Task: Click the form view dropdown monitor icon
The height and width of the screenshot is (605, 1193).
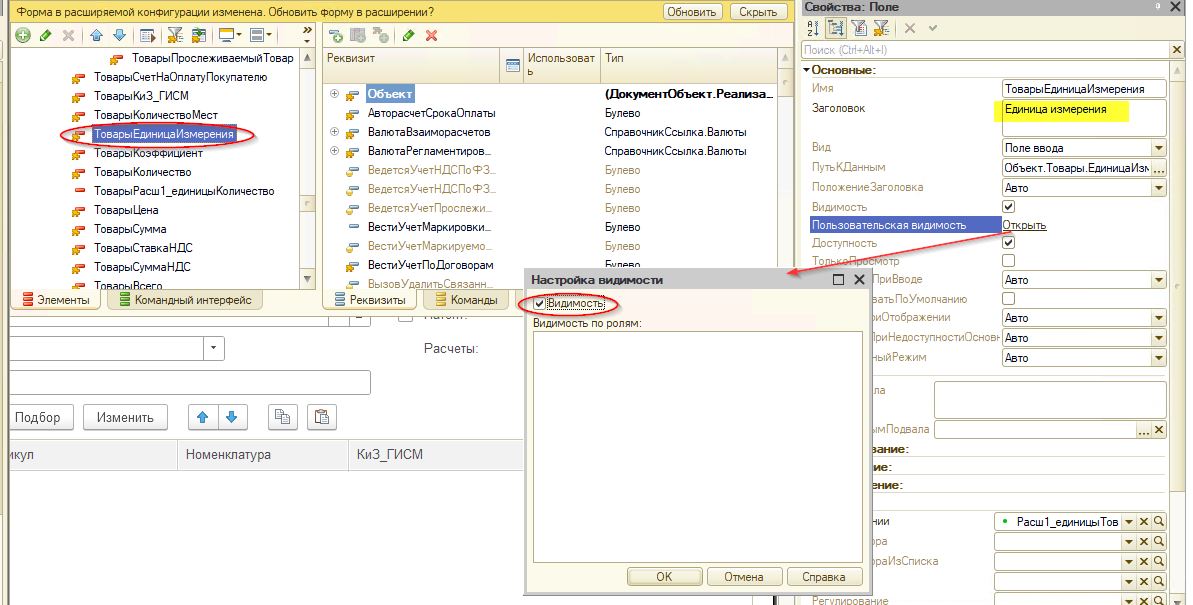Action: (229, 36)
